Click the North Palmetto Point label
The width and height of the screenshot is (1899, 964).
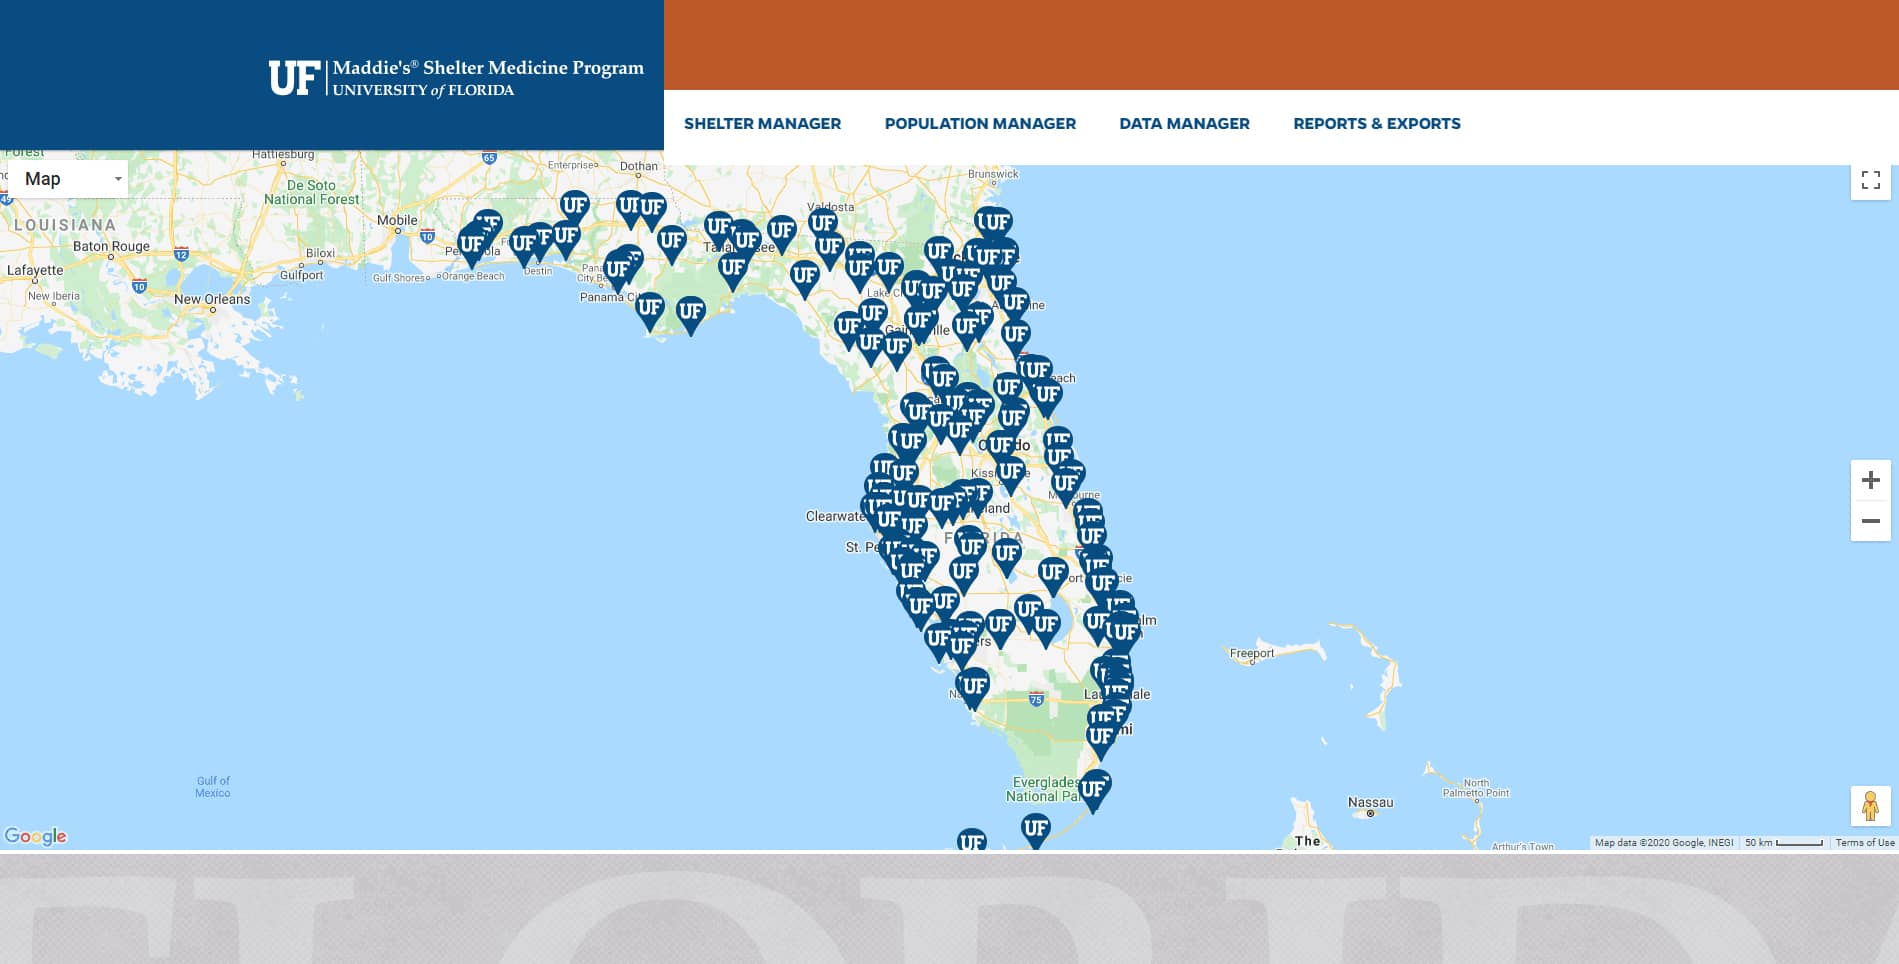pos(1476,788)
